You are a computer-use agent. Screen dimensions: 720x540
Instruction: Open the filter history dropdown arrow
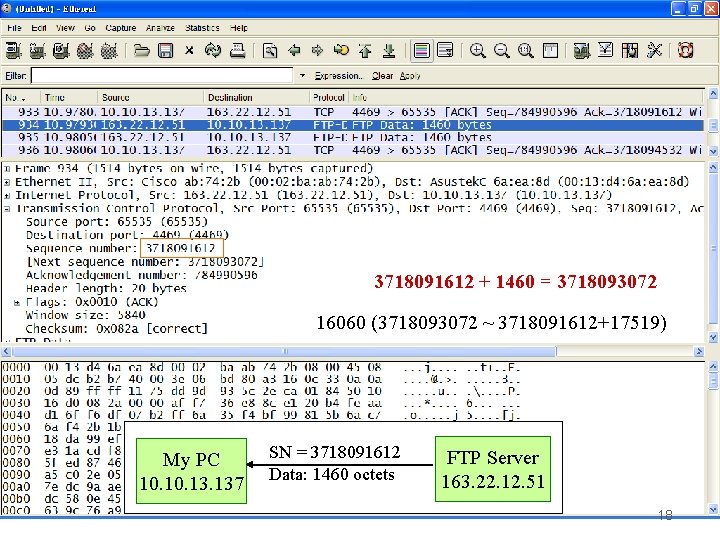(302, 75)
